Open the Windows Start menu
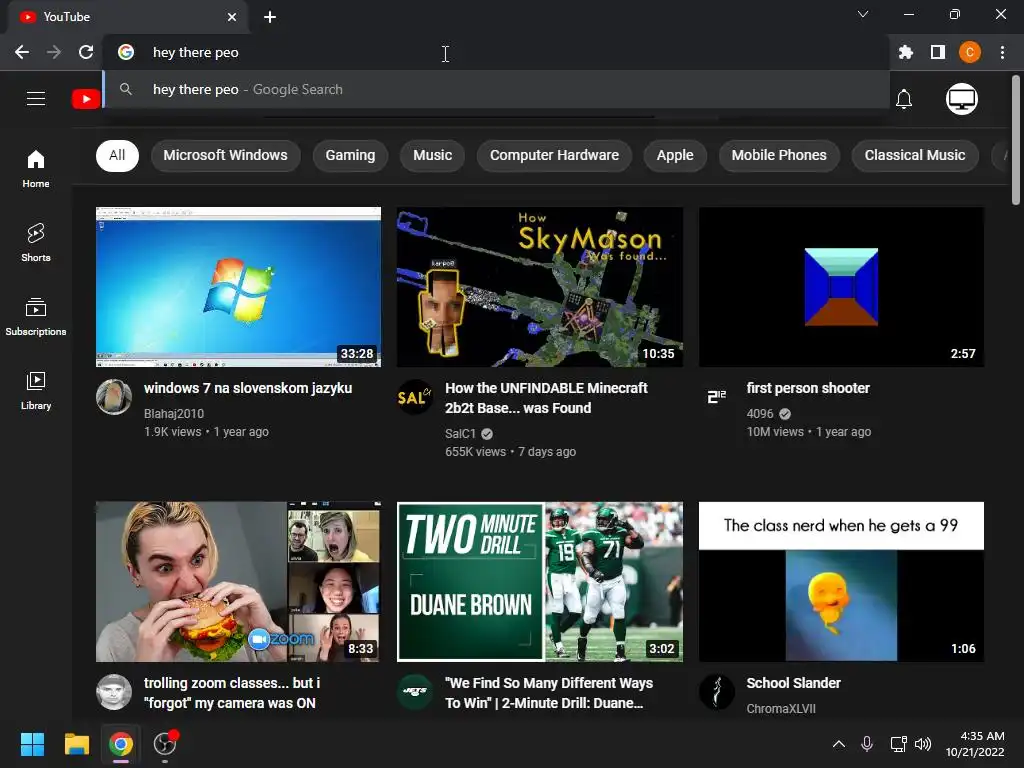The height and width of the screenshot is (768, 1024). [32, 744]
